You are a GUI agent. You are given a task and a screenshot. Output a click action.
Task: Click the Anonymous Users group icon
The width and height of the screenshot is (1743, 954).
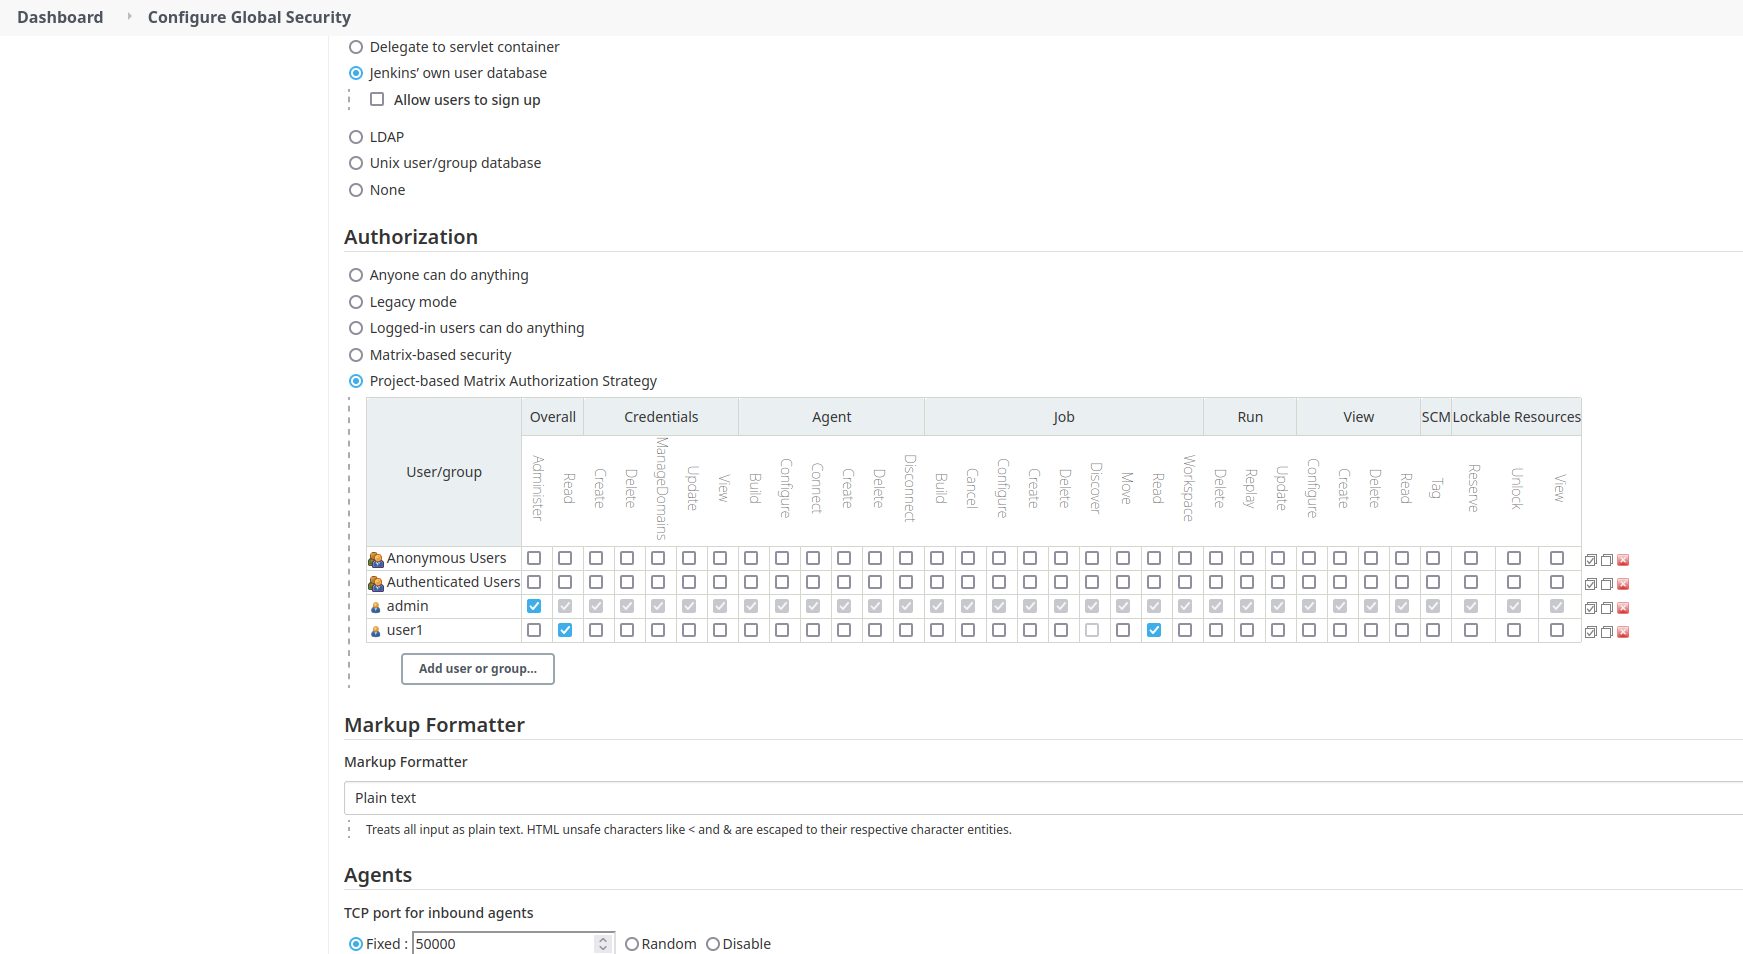coord(376,559)
